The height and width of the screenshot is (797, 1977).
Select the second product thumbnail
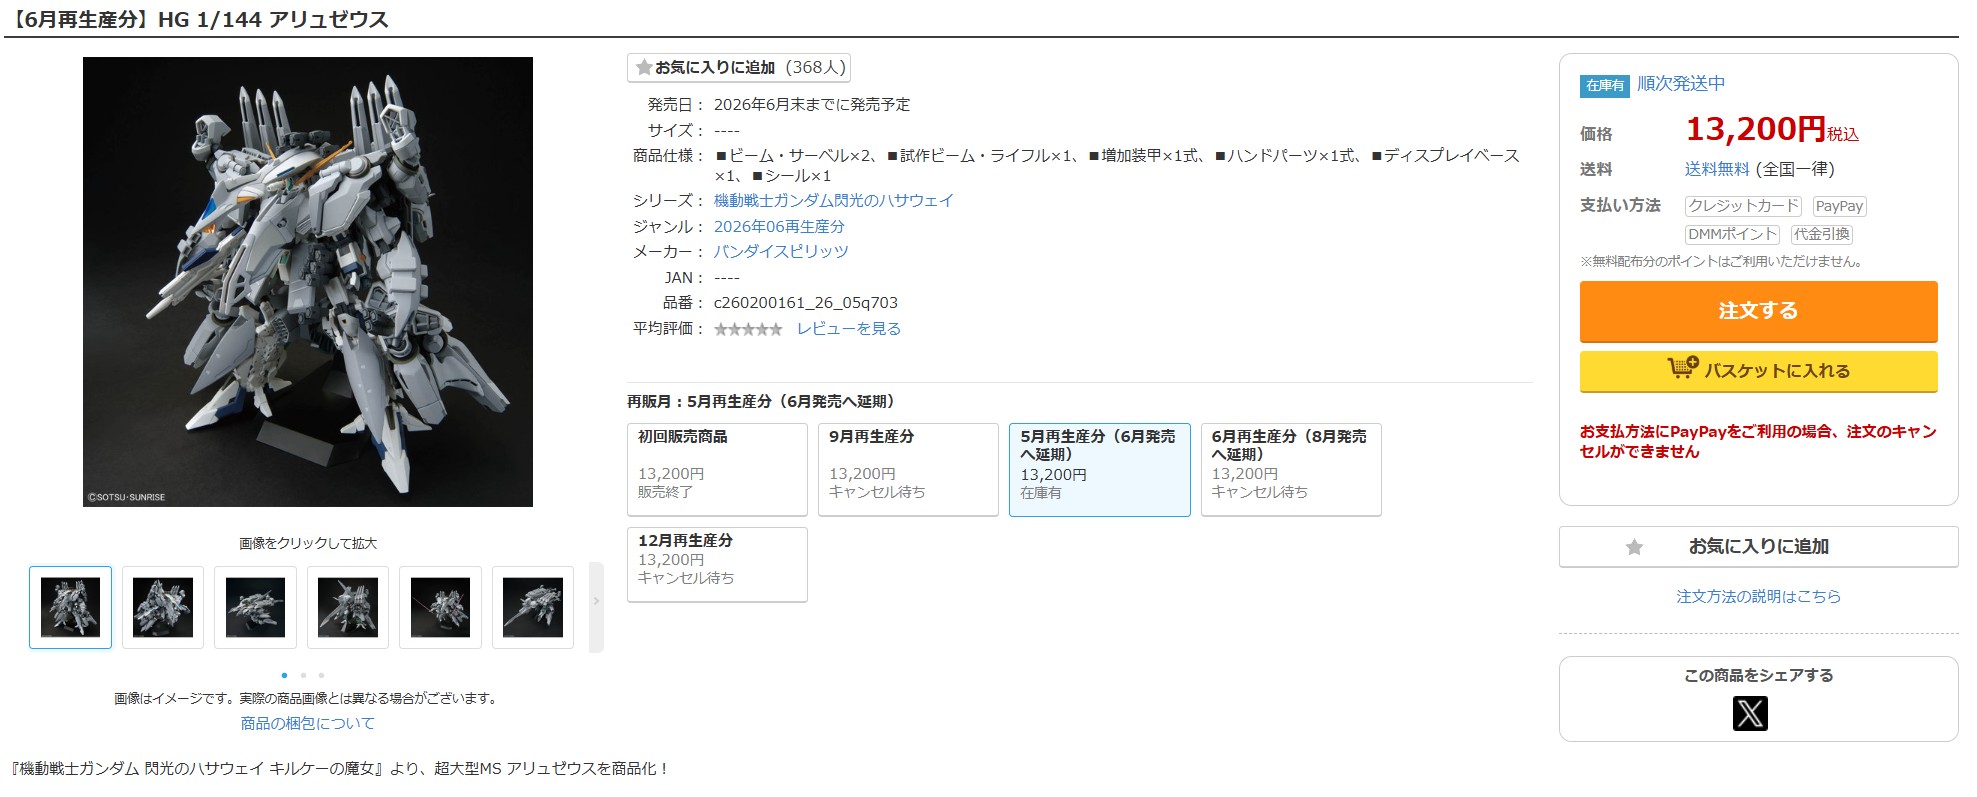tap(163, 607)
